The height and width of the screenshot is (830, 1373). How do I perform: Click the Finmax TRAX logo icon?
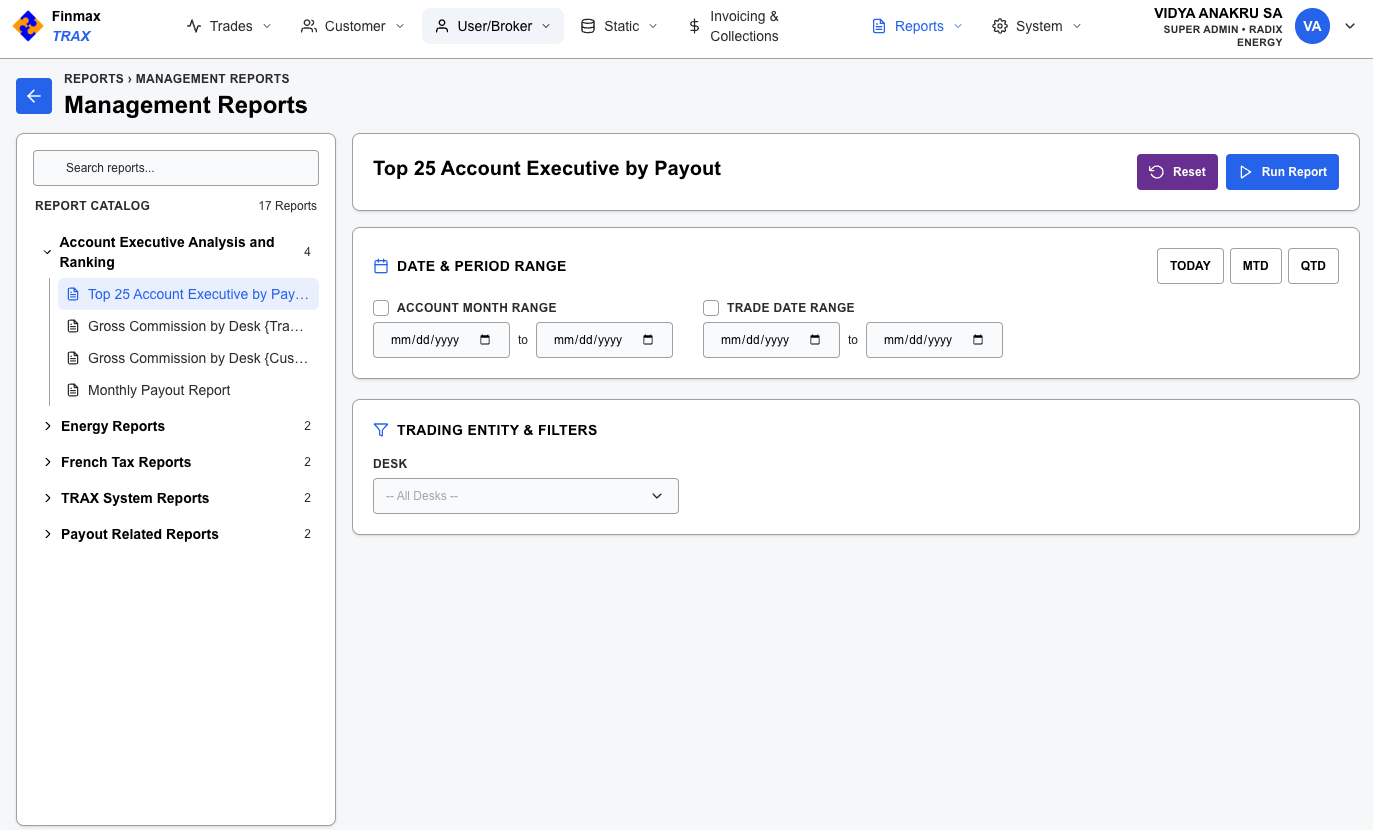click(x=28, y=26)
